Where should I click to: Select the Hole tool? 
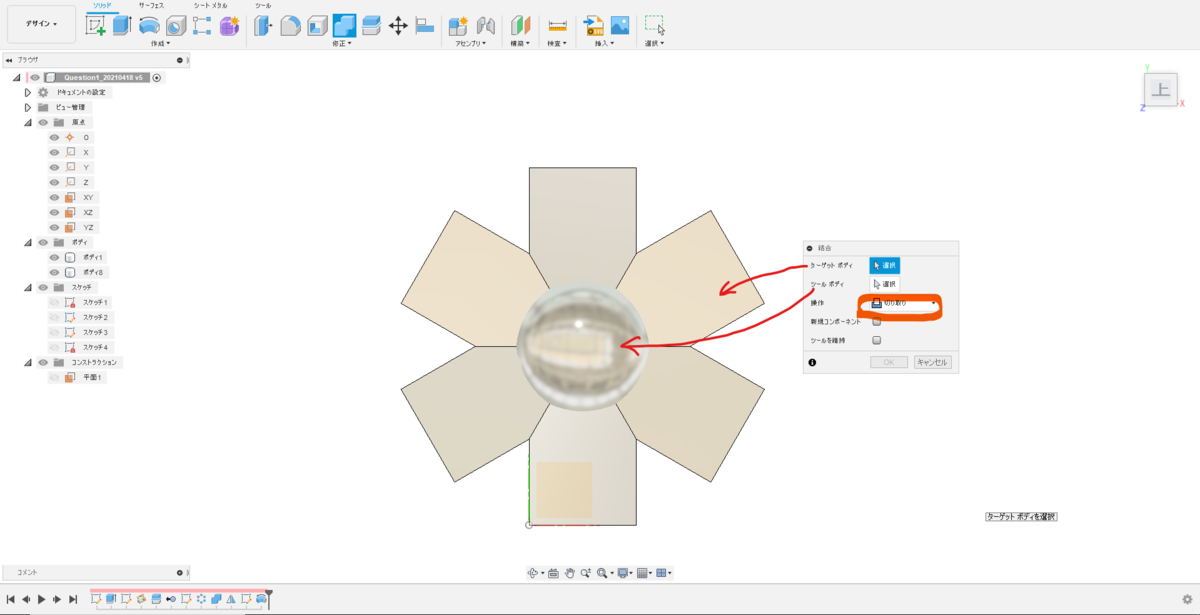click(176, 26)
